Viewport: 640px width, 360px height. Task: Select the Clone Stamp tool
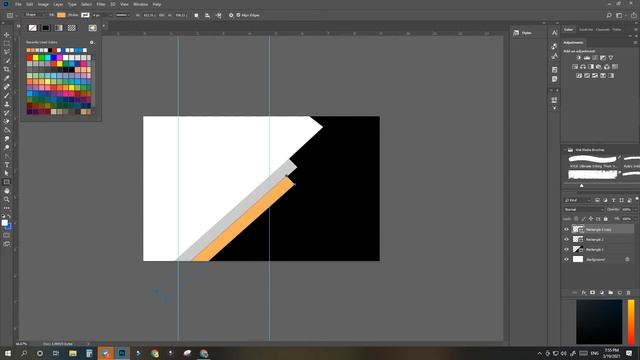[7, 104]
